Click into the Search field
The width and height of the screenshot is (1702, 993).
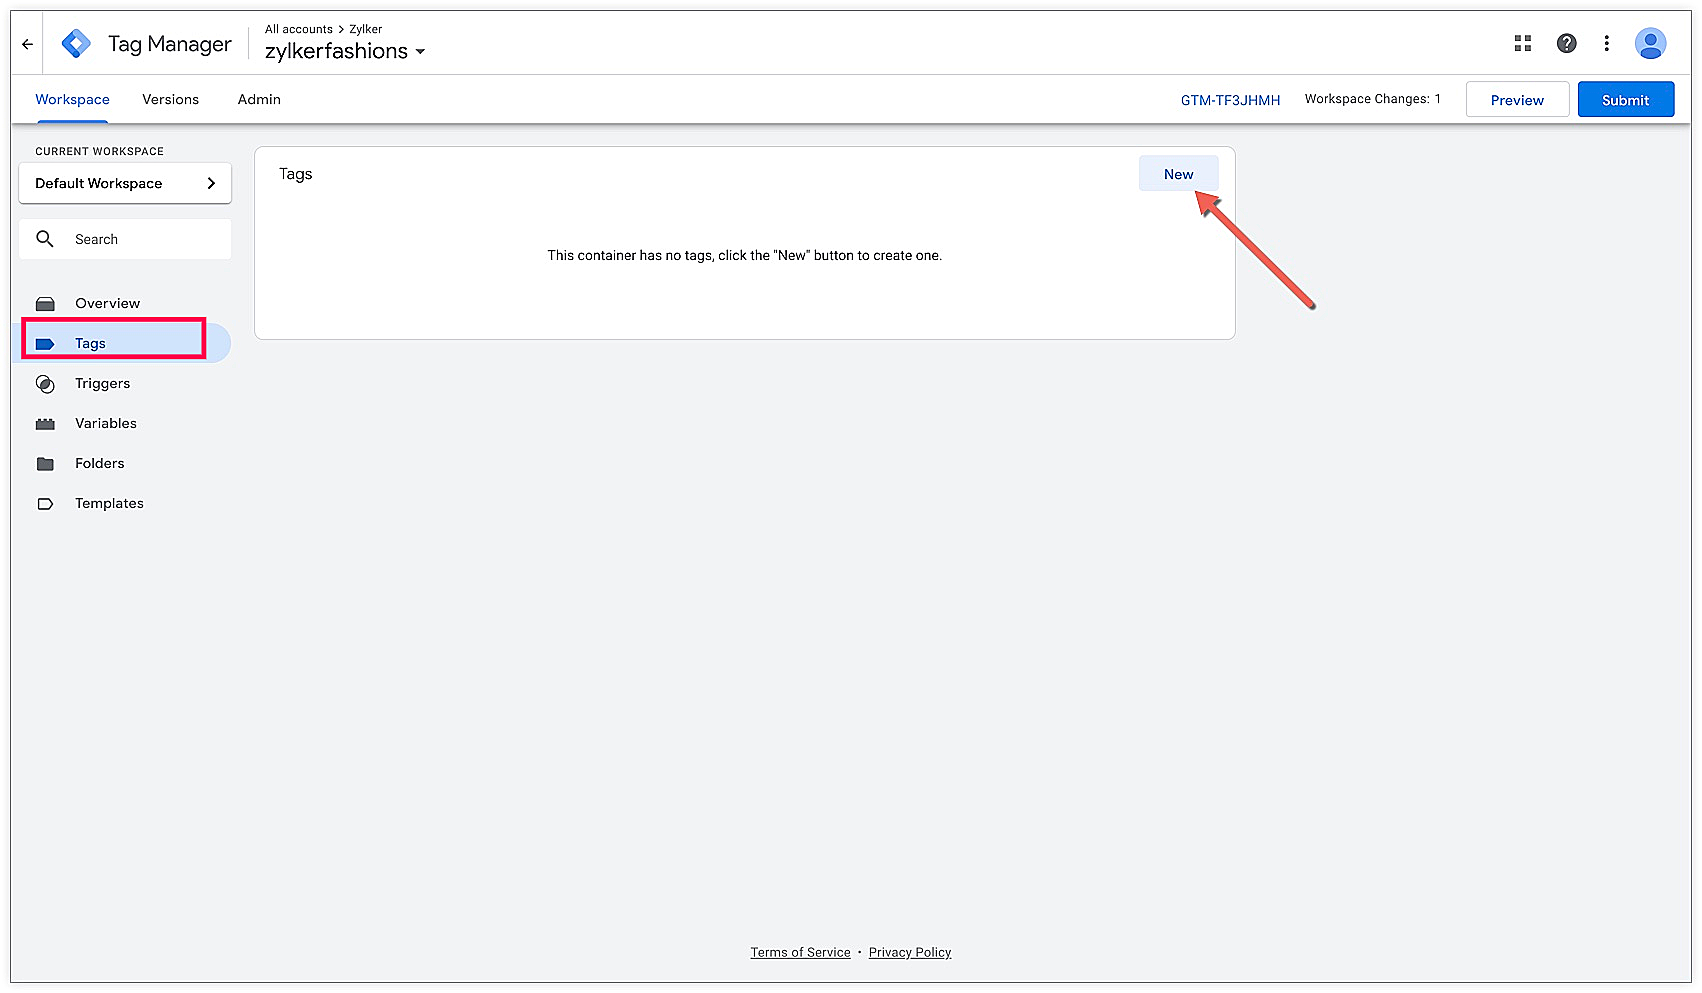coord(125,239)
